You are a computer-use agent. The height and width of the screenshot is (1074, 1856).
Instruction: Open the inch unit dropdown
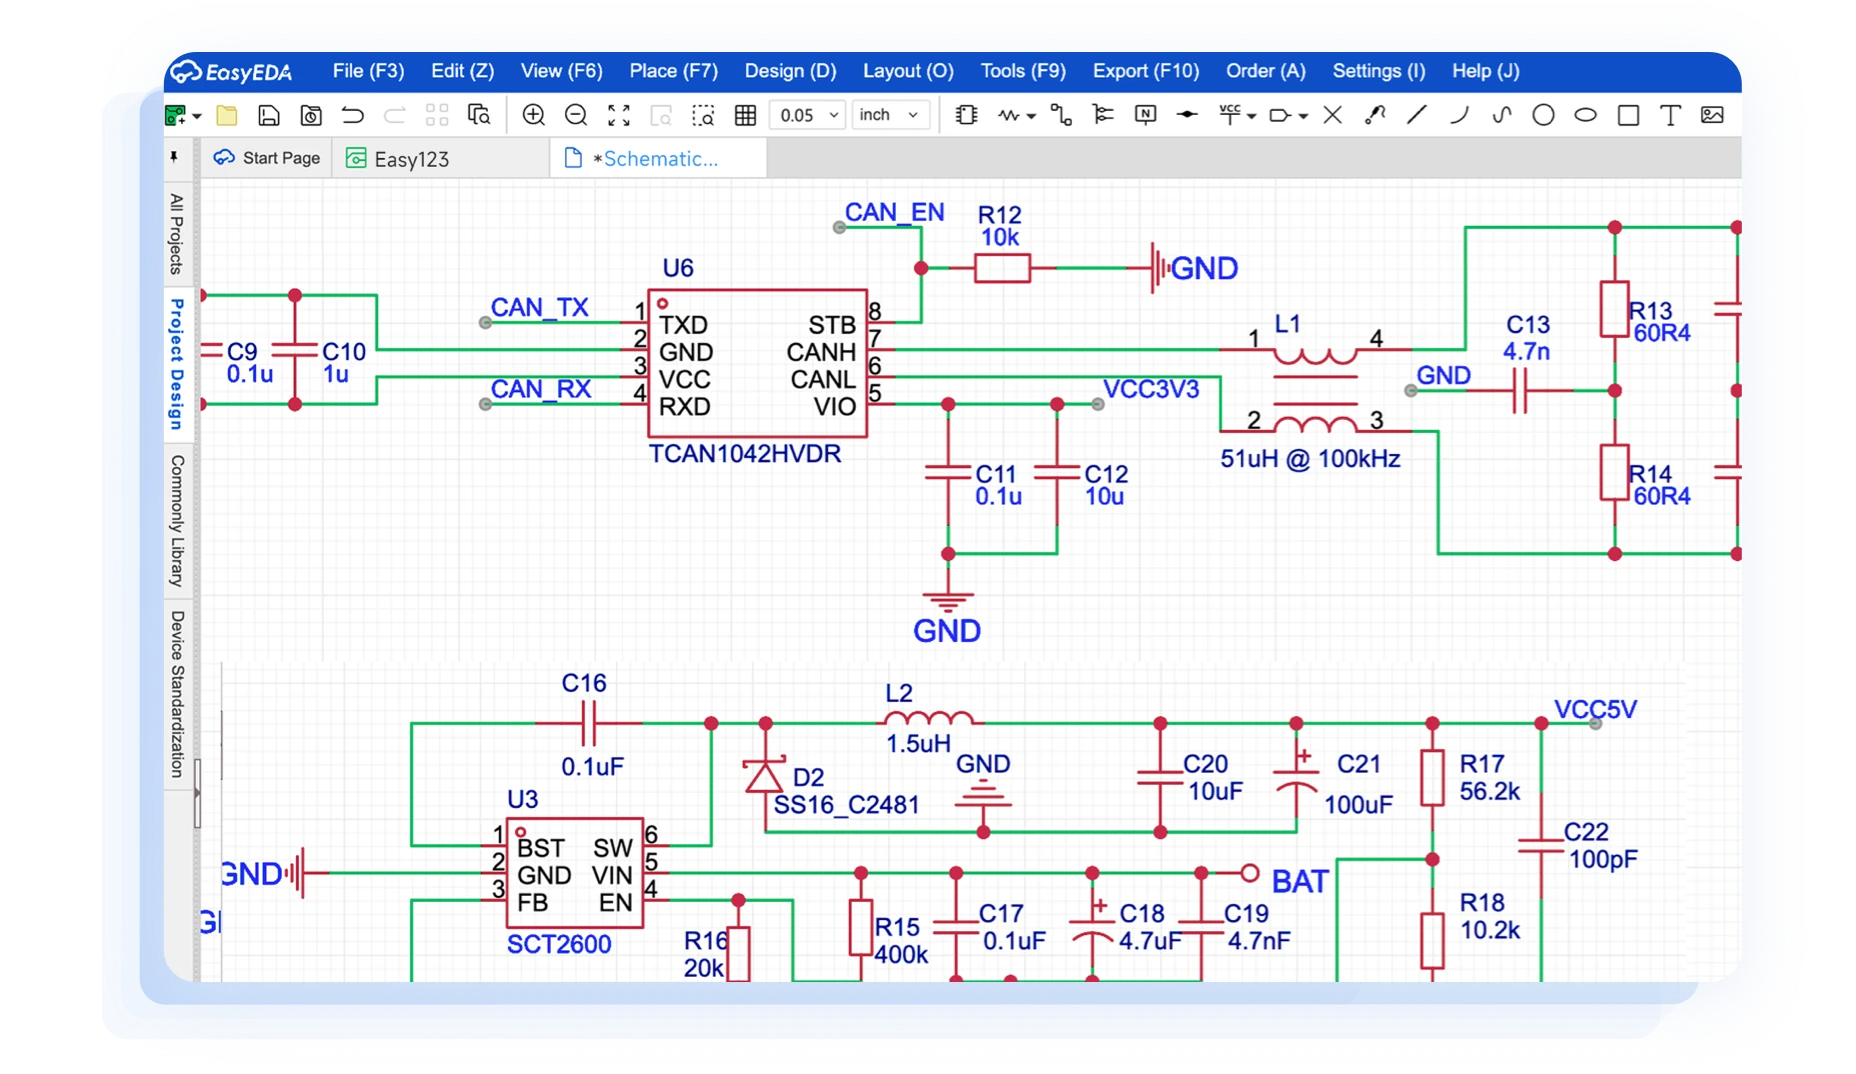(890, 116)
